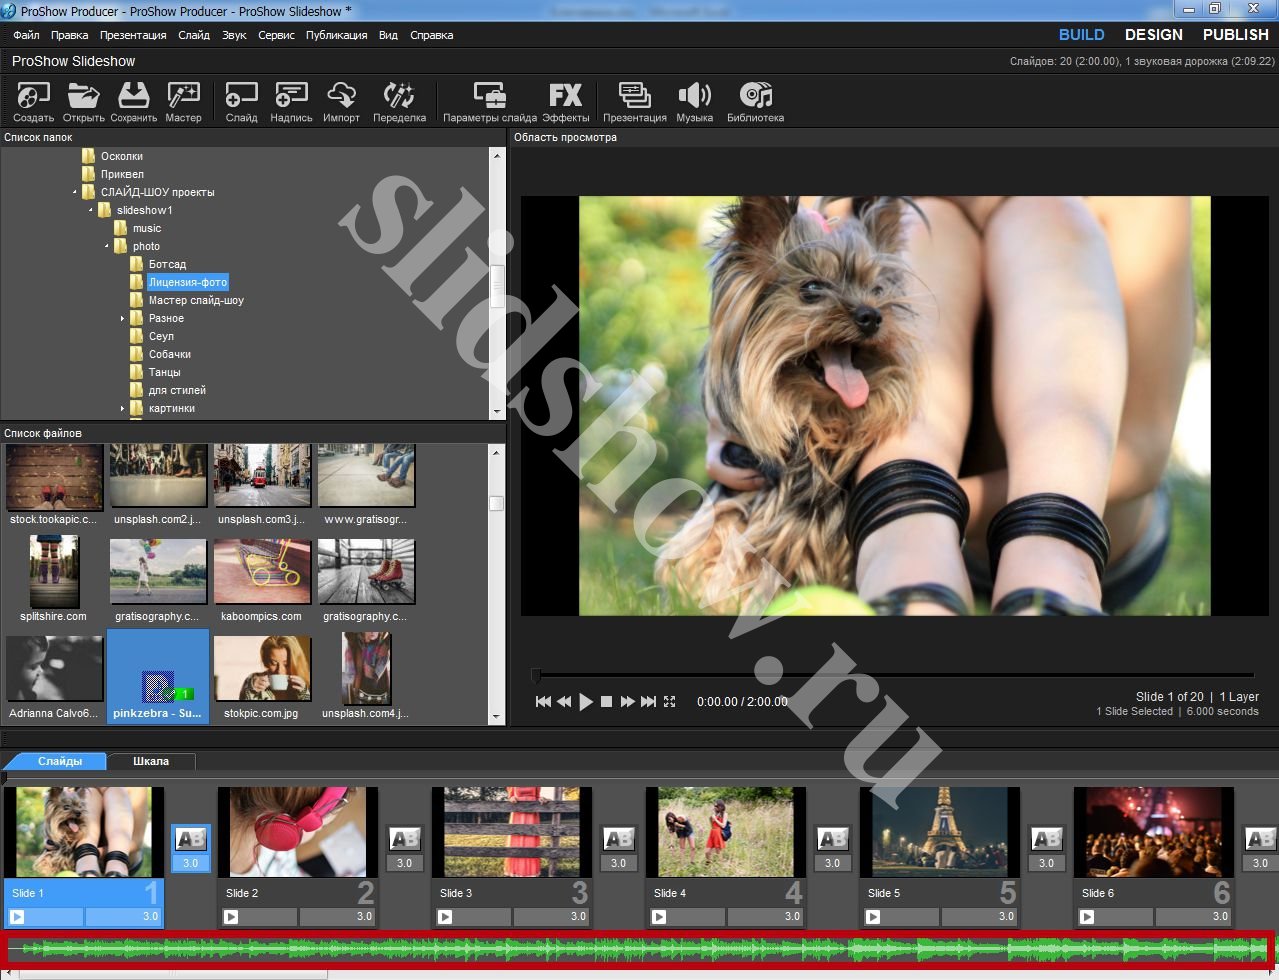
Task: Click the Презентация toolbar icon
Action: click(634, 102)
